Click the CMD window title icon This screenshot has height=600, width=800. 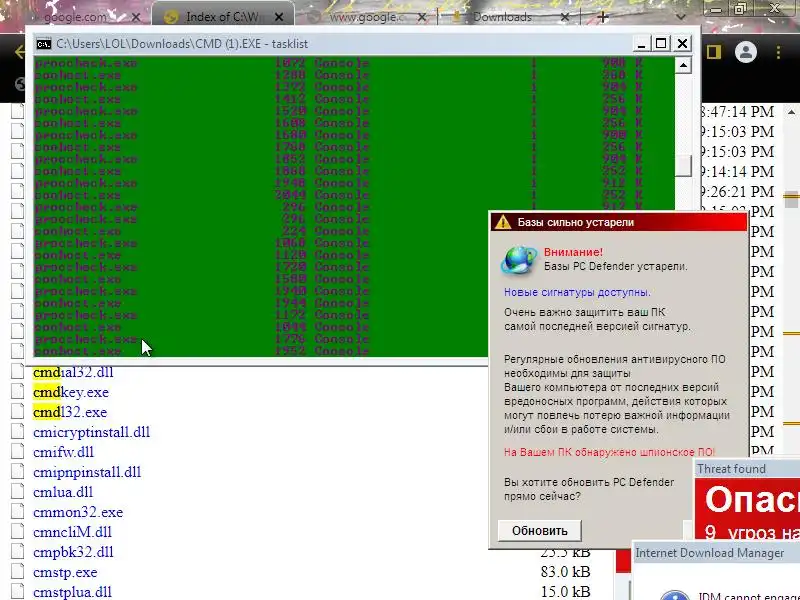coord(43,44)
